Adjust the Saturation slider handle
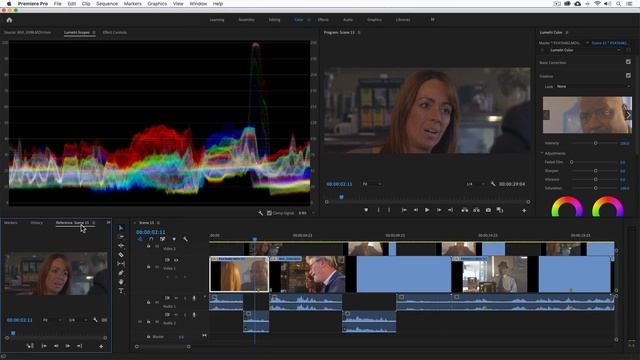640x360 pixels. (x=596, y=188)
